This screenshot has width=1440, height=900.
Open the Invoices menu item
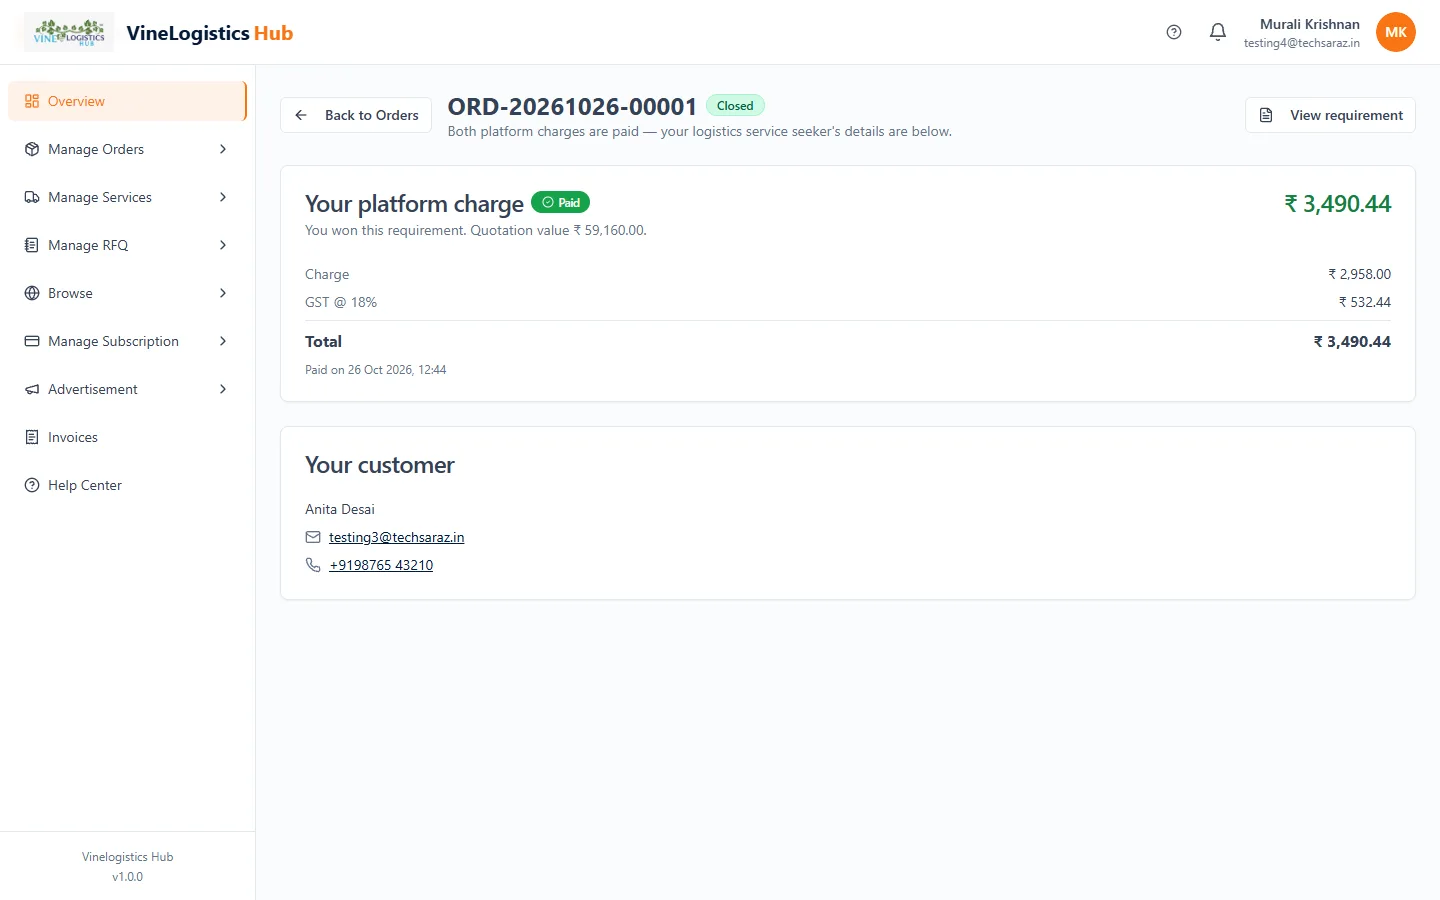click(127, 437)
